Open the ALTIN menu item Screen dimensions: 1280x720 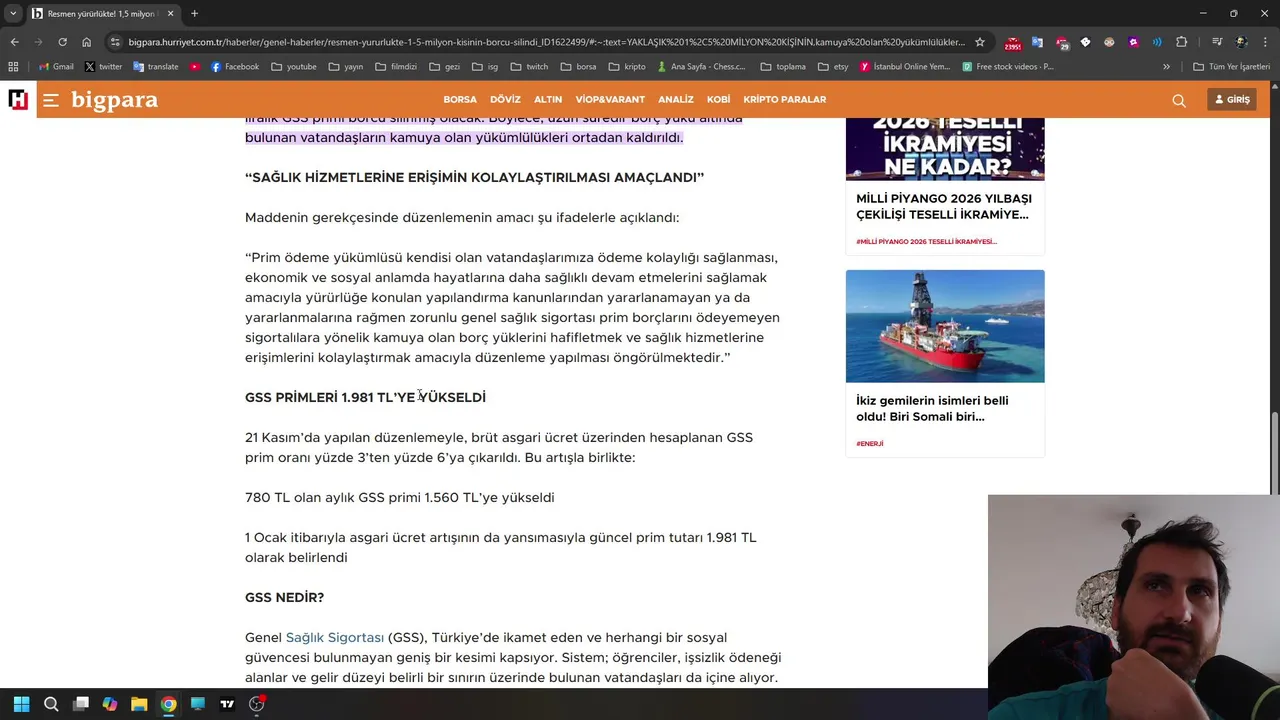[x=548, y=100]
